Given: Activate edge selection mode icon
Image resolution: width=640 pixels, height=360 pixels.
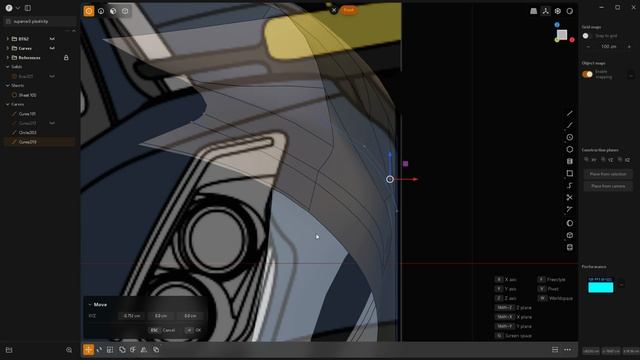Looking at the screenshot, I should coord(101,11).
